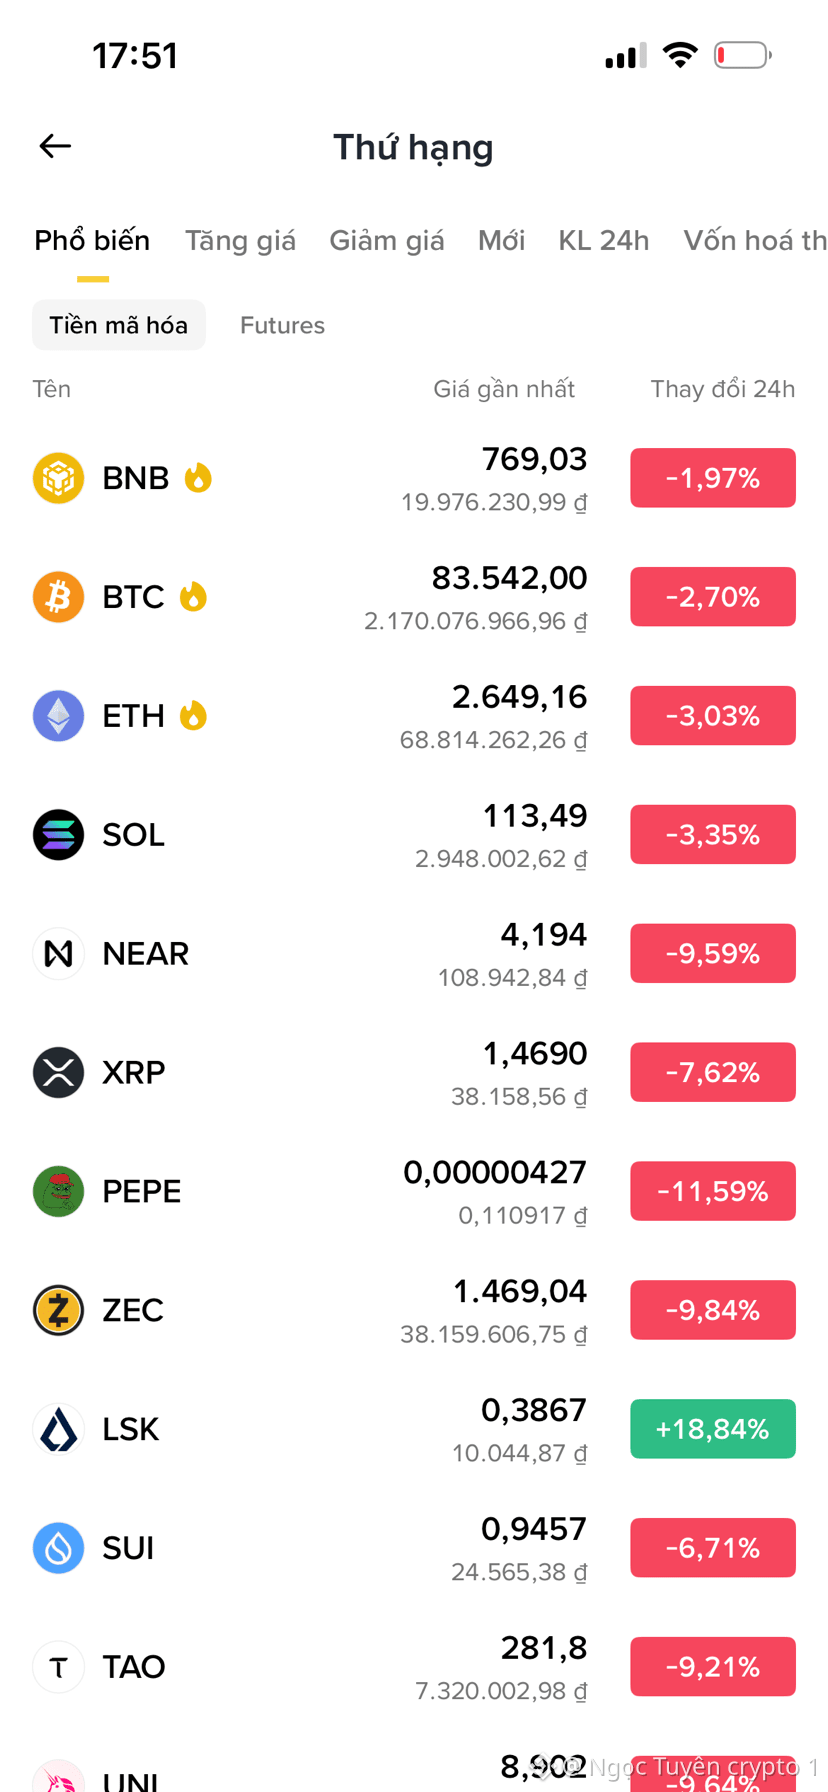
Task: Switch to the Giảm giá tab
Action: coord(387,241)
